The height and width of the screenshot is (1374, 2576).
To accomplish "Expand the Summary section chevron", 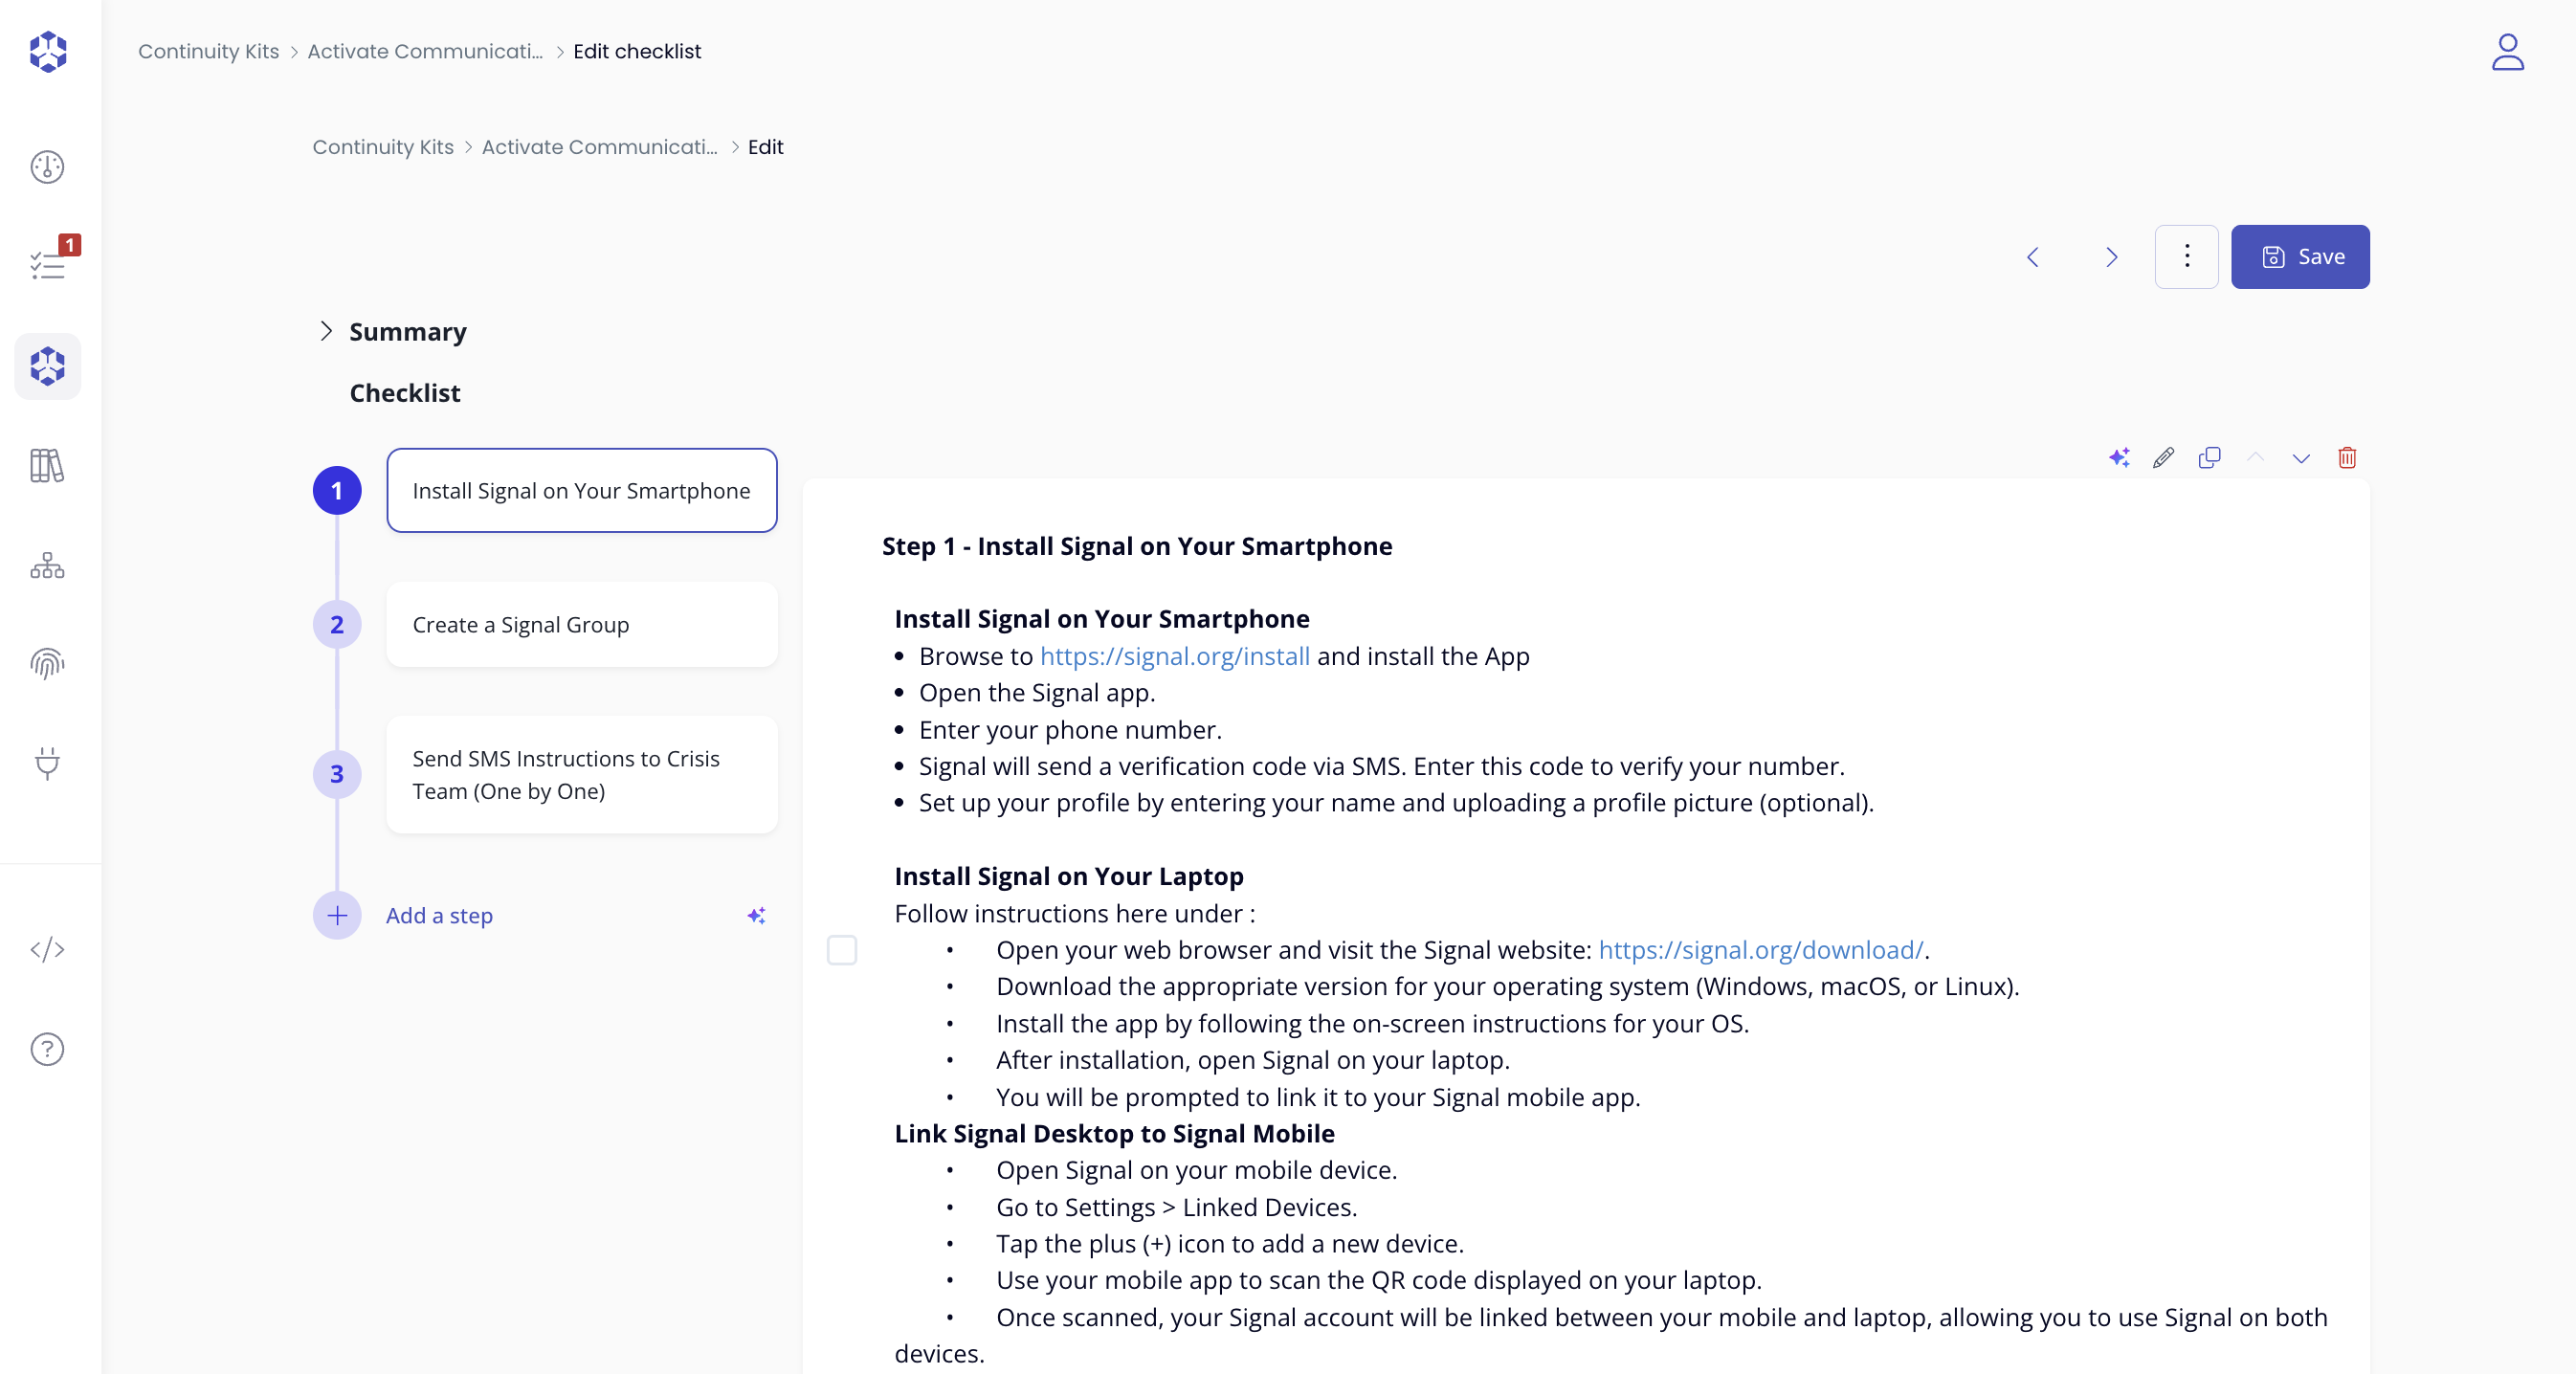I will coord(326,331).
